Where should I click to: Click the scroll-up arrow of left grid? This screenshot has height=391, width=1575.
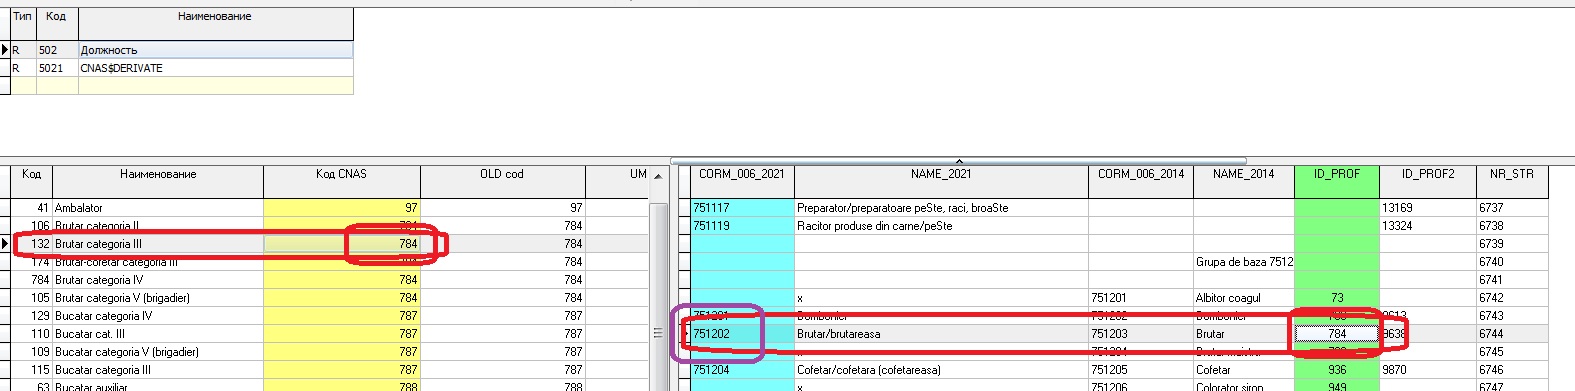coord(658,176)
